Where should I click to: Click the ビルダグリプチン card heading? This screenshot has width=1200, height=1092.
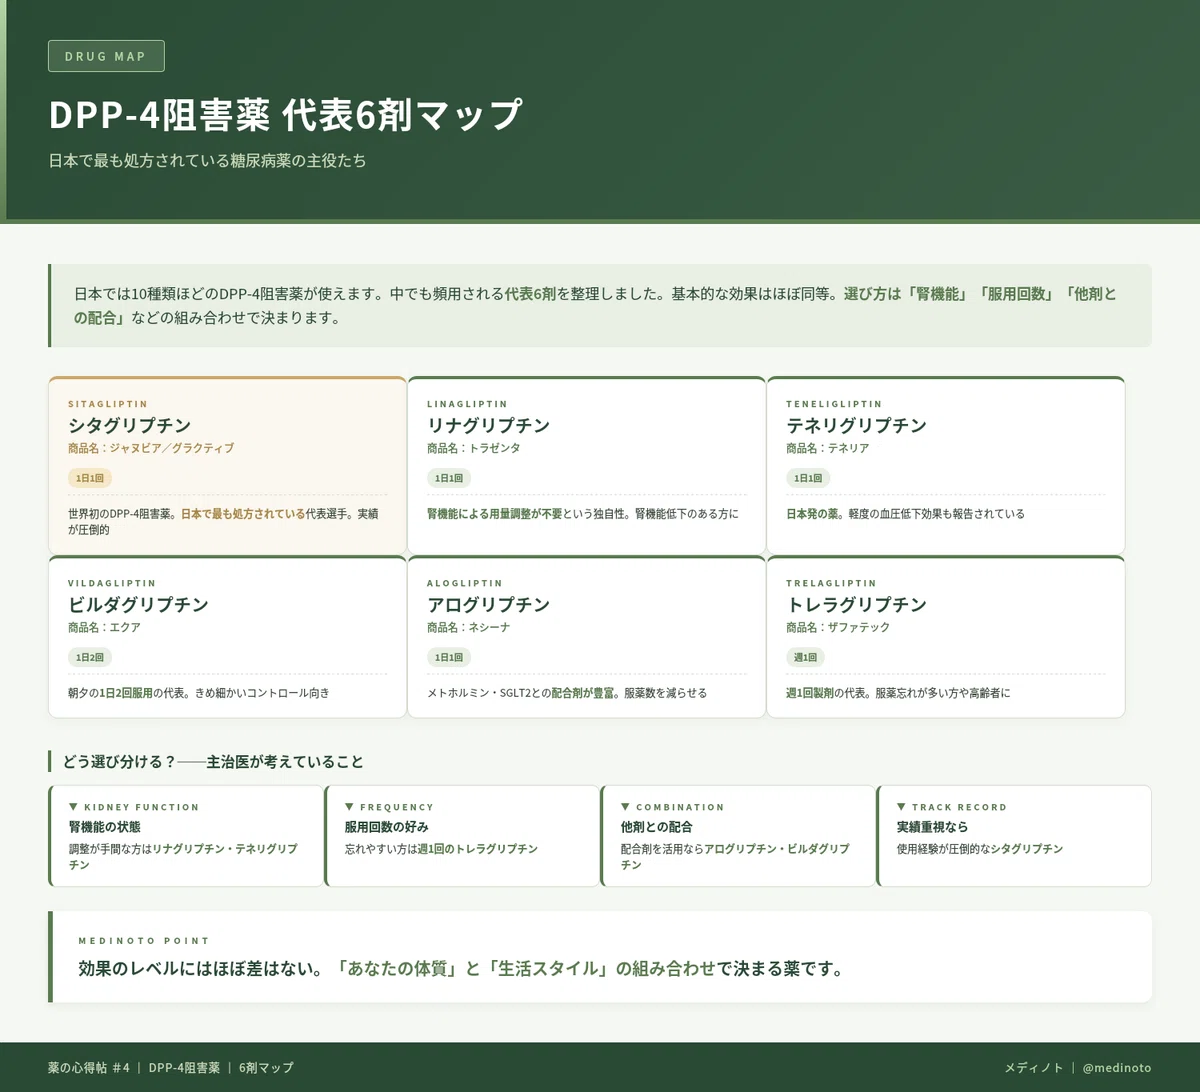click(138, 604)
